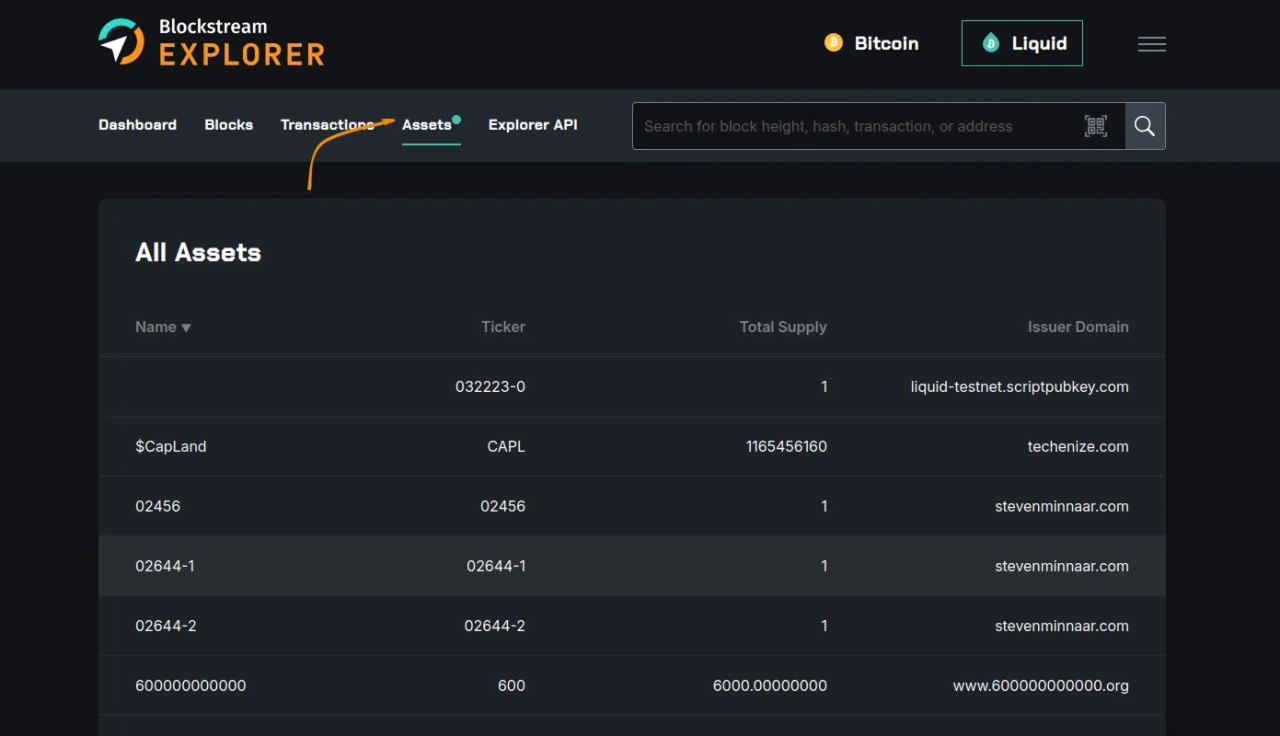Click the QR code scanner icon

(1096, 126)
